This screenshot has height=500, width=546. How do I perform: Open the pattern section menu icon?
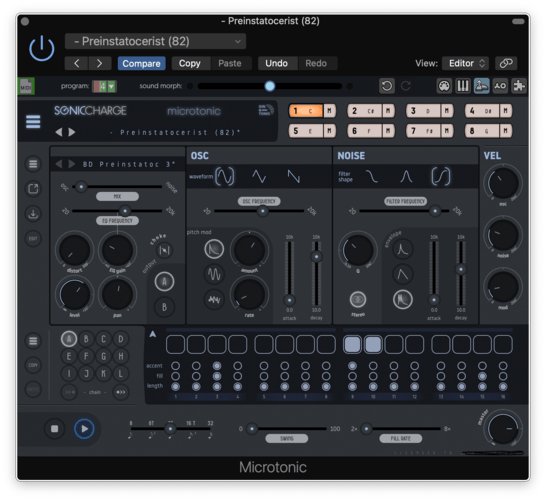(33, 341)
